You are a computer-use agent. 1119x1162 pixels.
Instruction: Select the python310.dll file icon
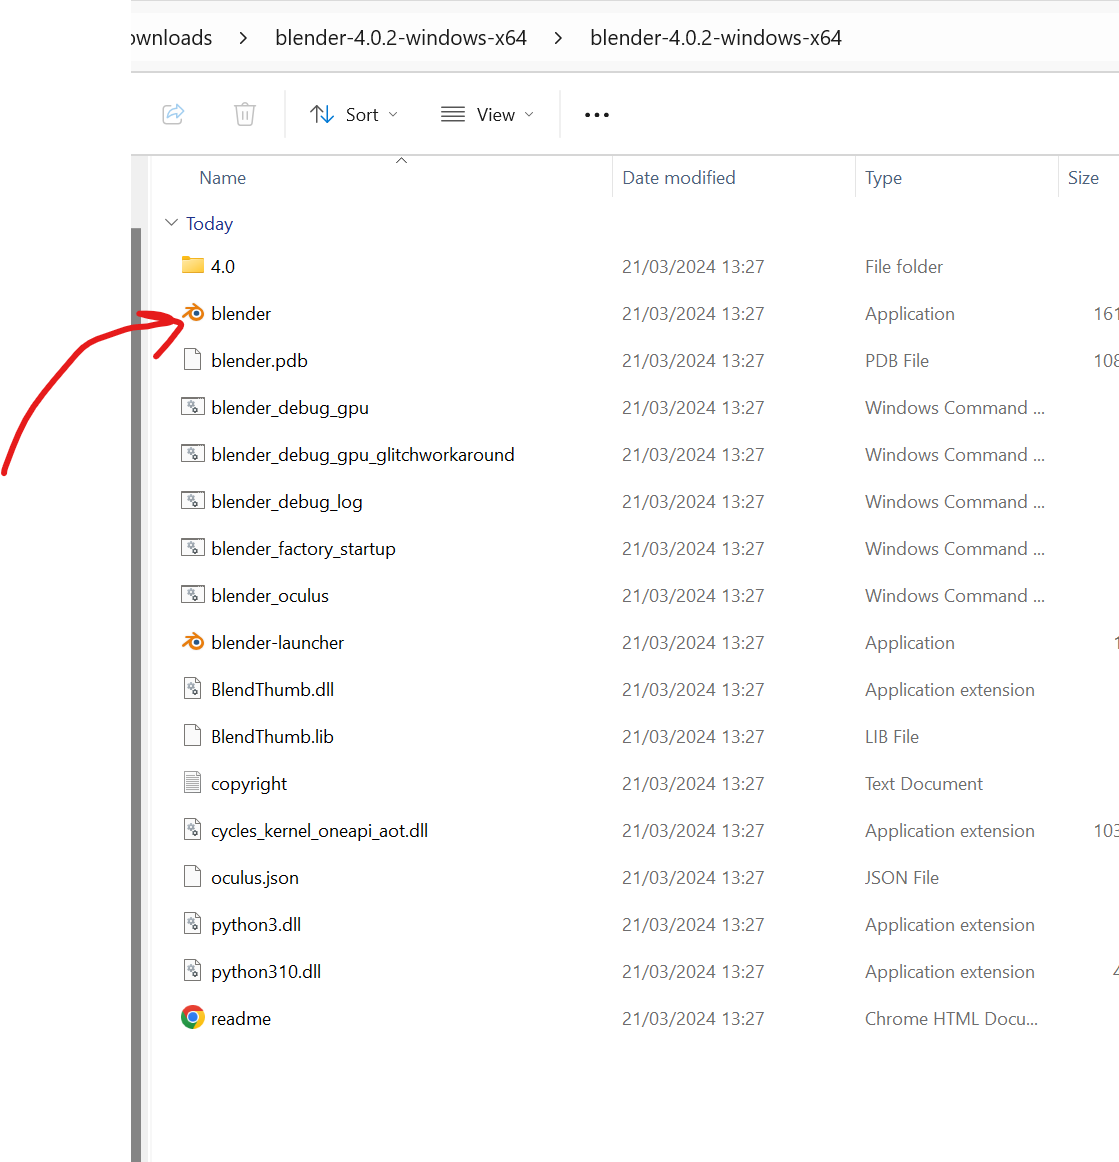click(193, 971)
